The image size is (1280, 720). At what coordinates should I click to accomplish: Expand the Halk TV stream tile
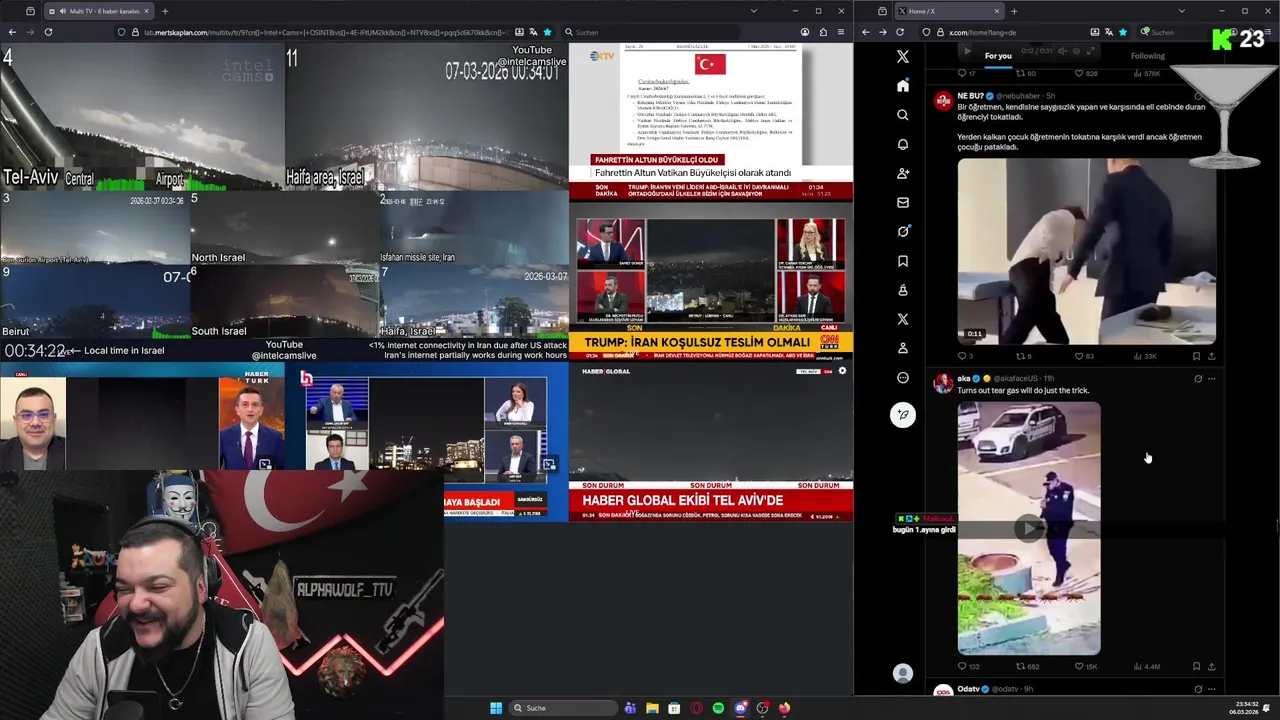tap(549, 464)
